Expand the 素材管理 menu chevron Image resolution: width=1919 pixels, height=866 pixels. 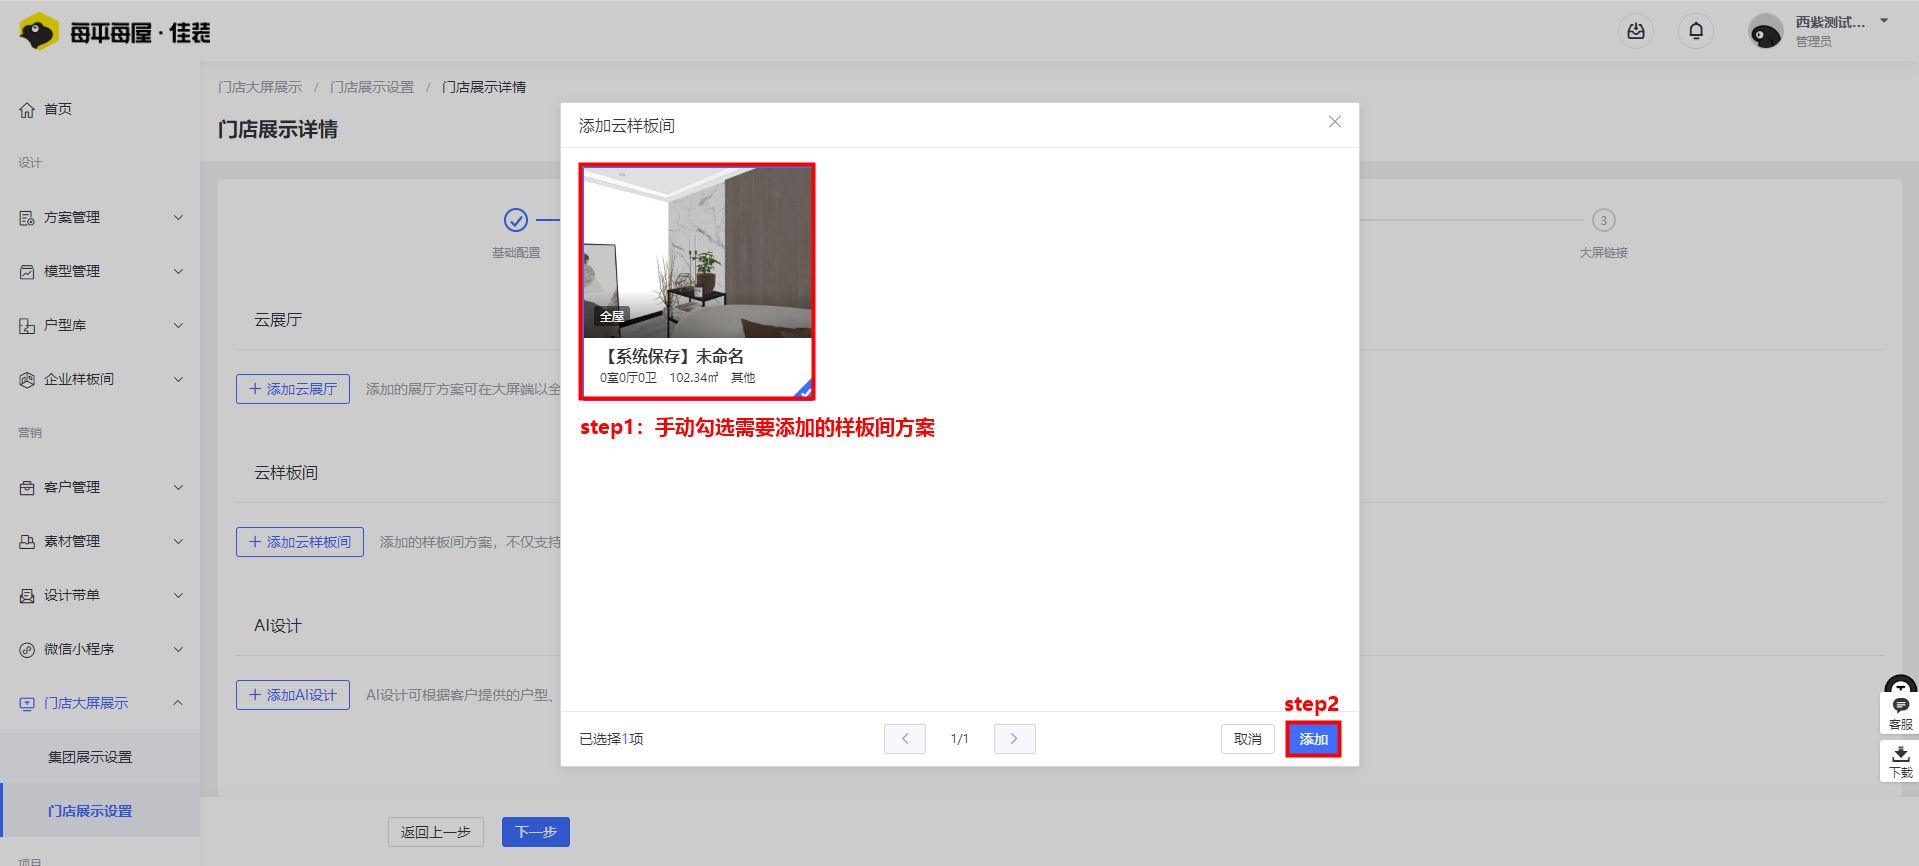pos(178,542)
